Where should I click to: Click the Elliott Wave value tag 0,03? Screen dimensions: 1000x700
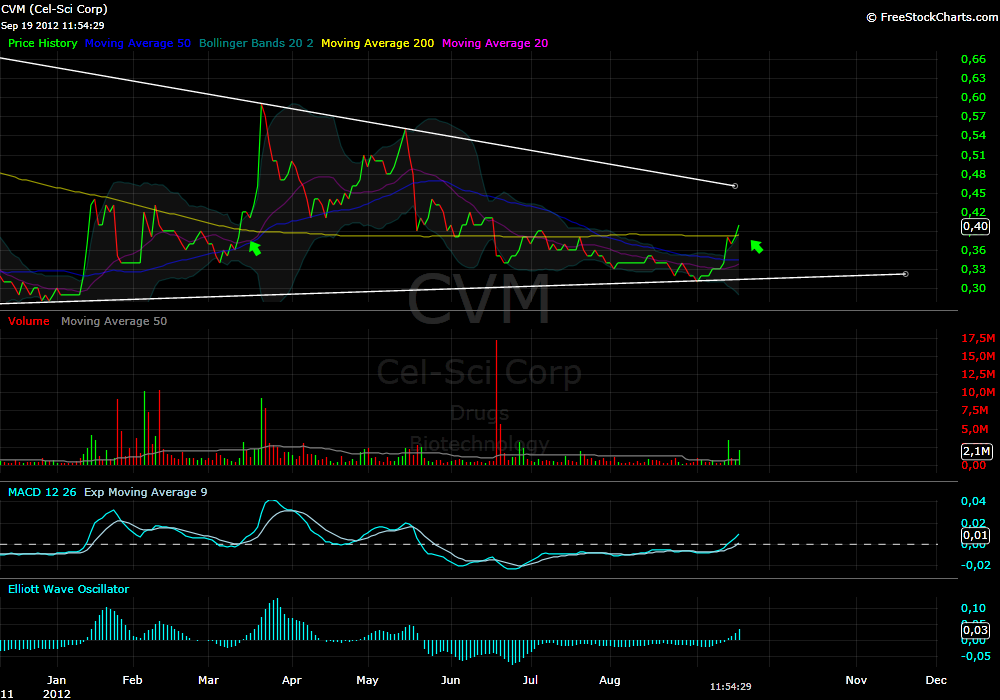(x=975, y=630)
